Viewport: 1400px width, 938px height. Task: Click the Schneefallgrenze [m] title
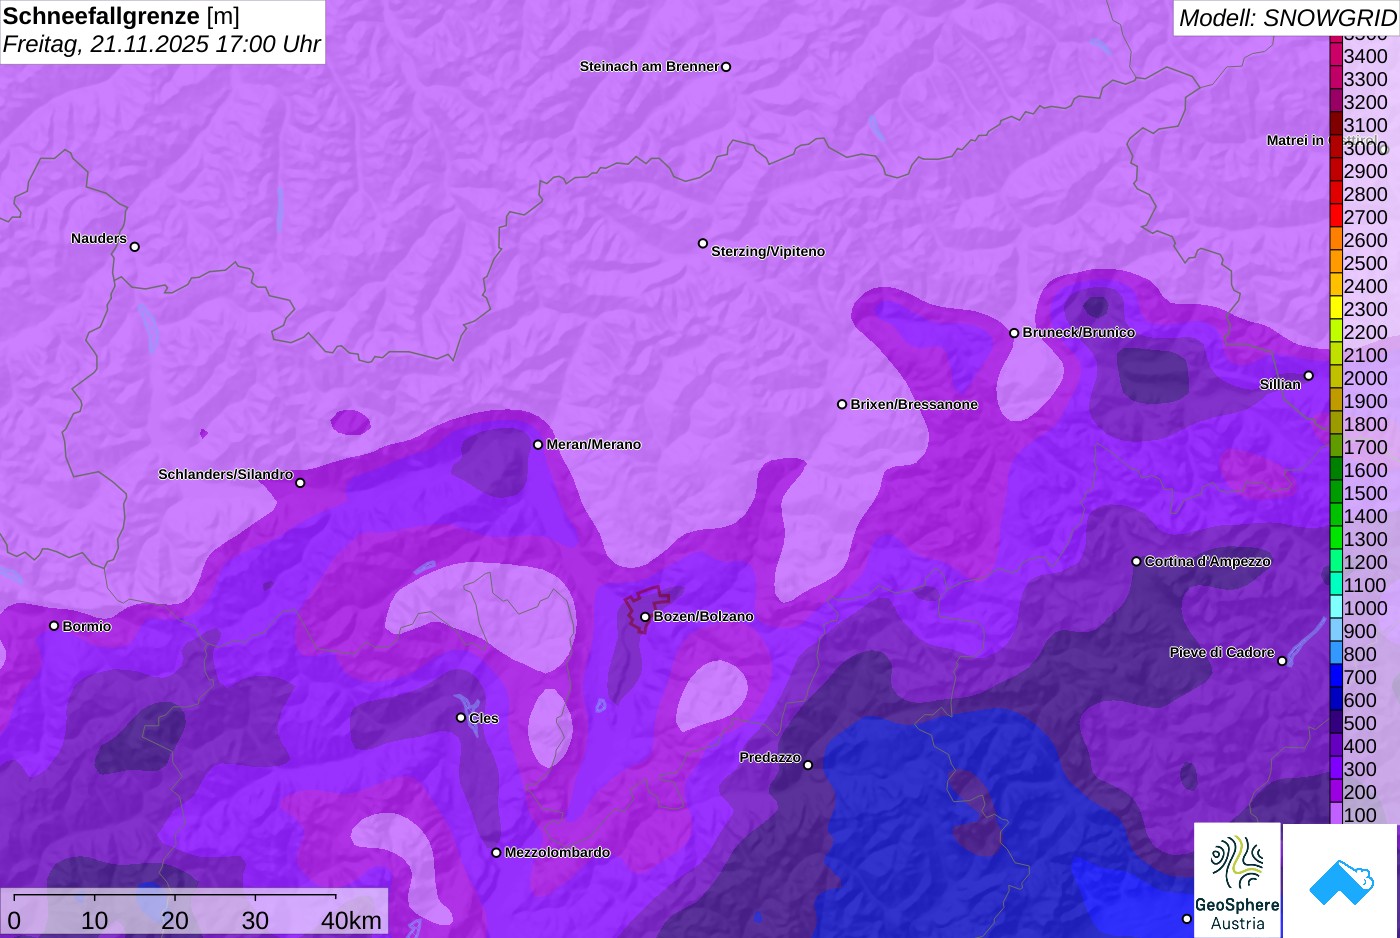click(121, 16)
